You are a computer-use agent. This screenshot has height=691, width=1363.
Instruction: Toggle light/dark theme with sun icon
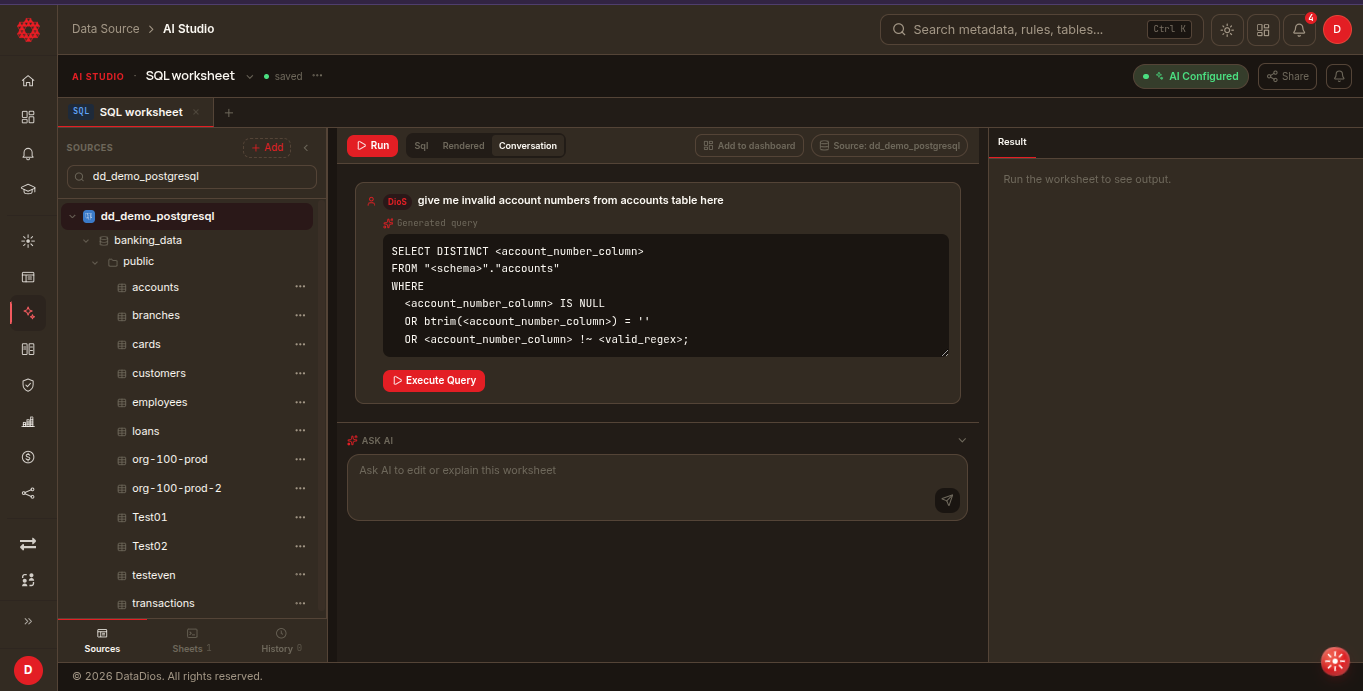point(1227,30)
